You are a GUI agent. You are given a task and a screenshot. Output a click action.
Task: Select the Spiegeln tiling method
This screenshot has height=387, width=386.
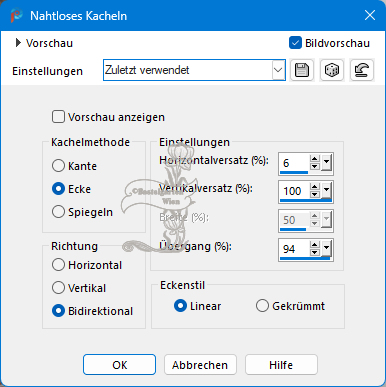pos(58,212)
